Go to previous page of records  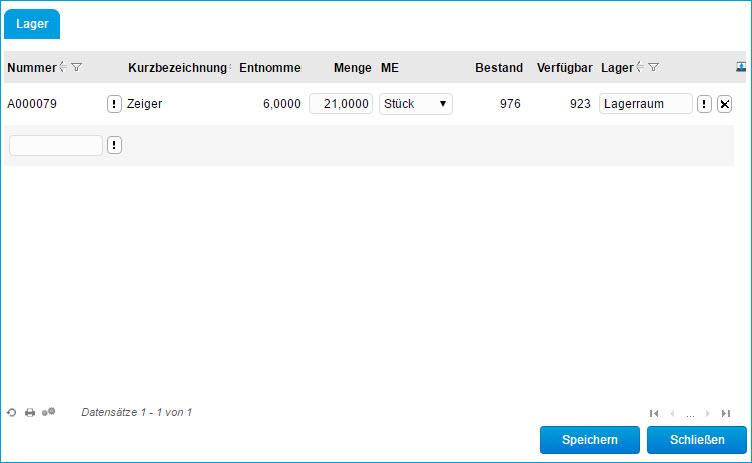coord(672,413)
